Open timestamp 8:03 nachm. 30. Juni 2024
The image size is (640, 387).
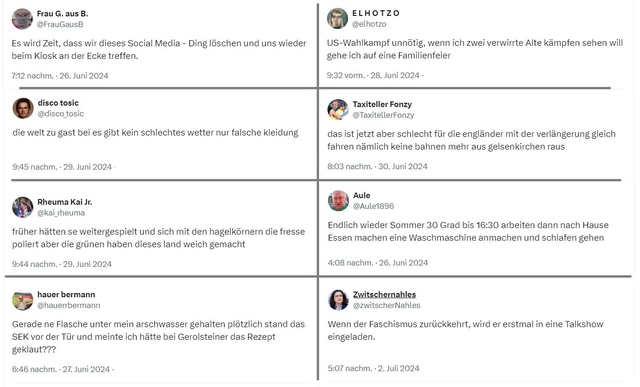[378, 167]
